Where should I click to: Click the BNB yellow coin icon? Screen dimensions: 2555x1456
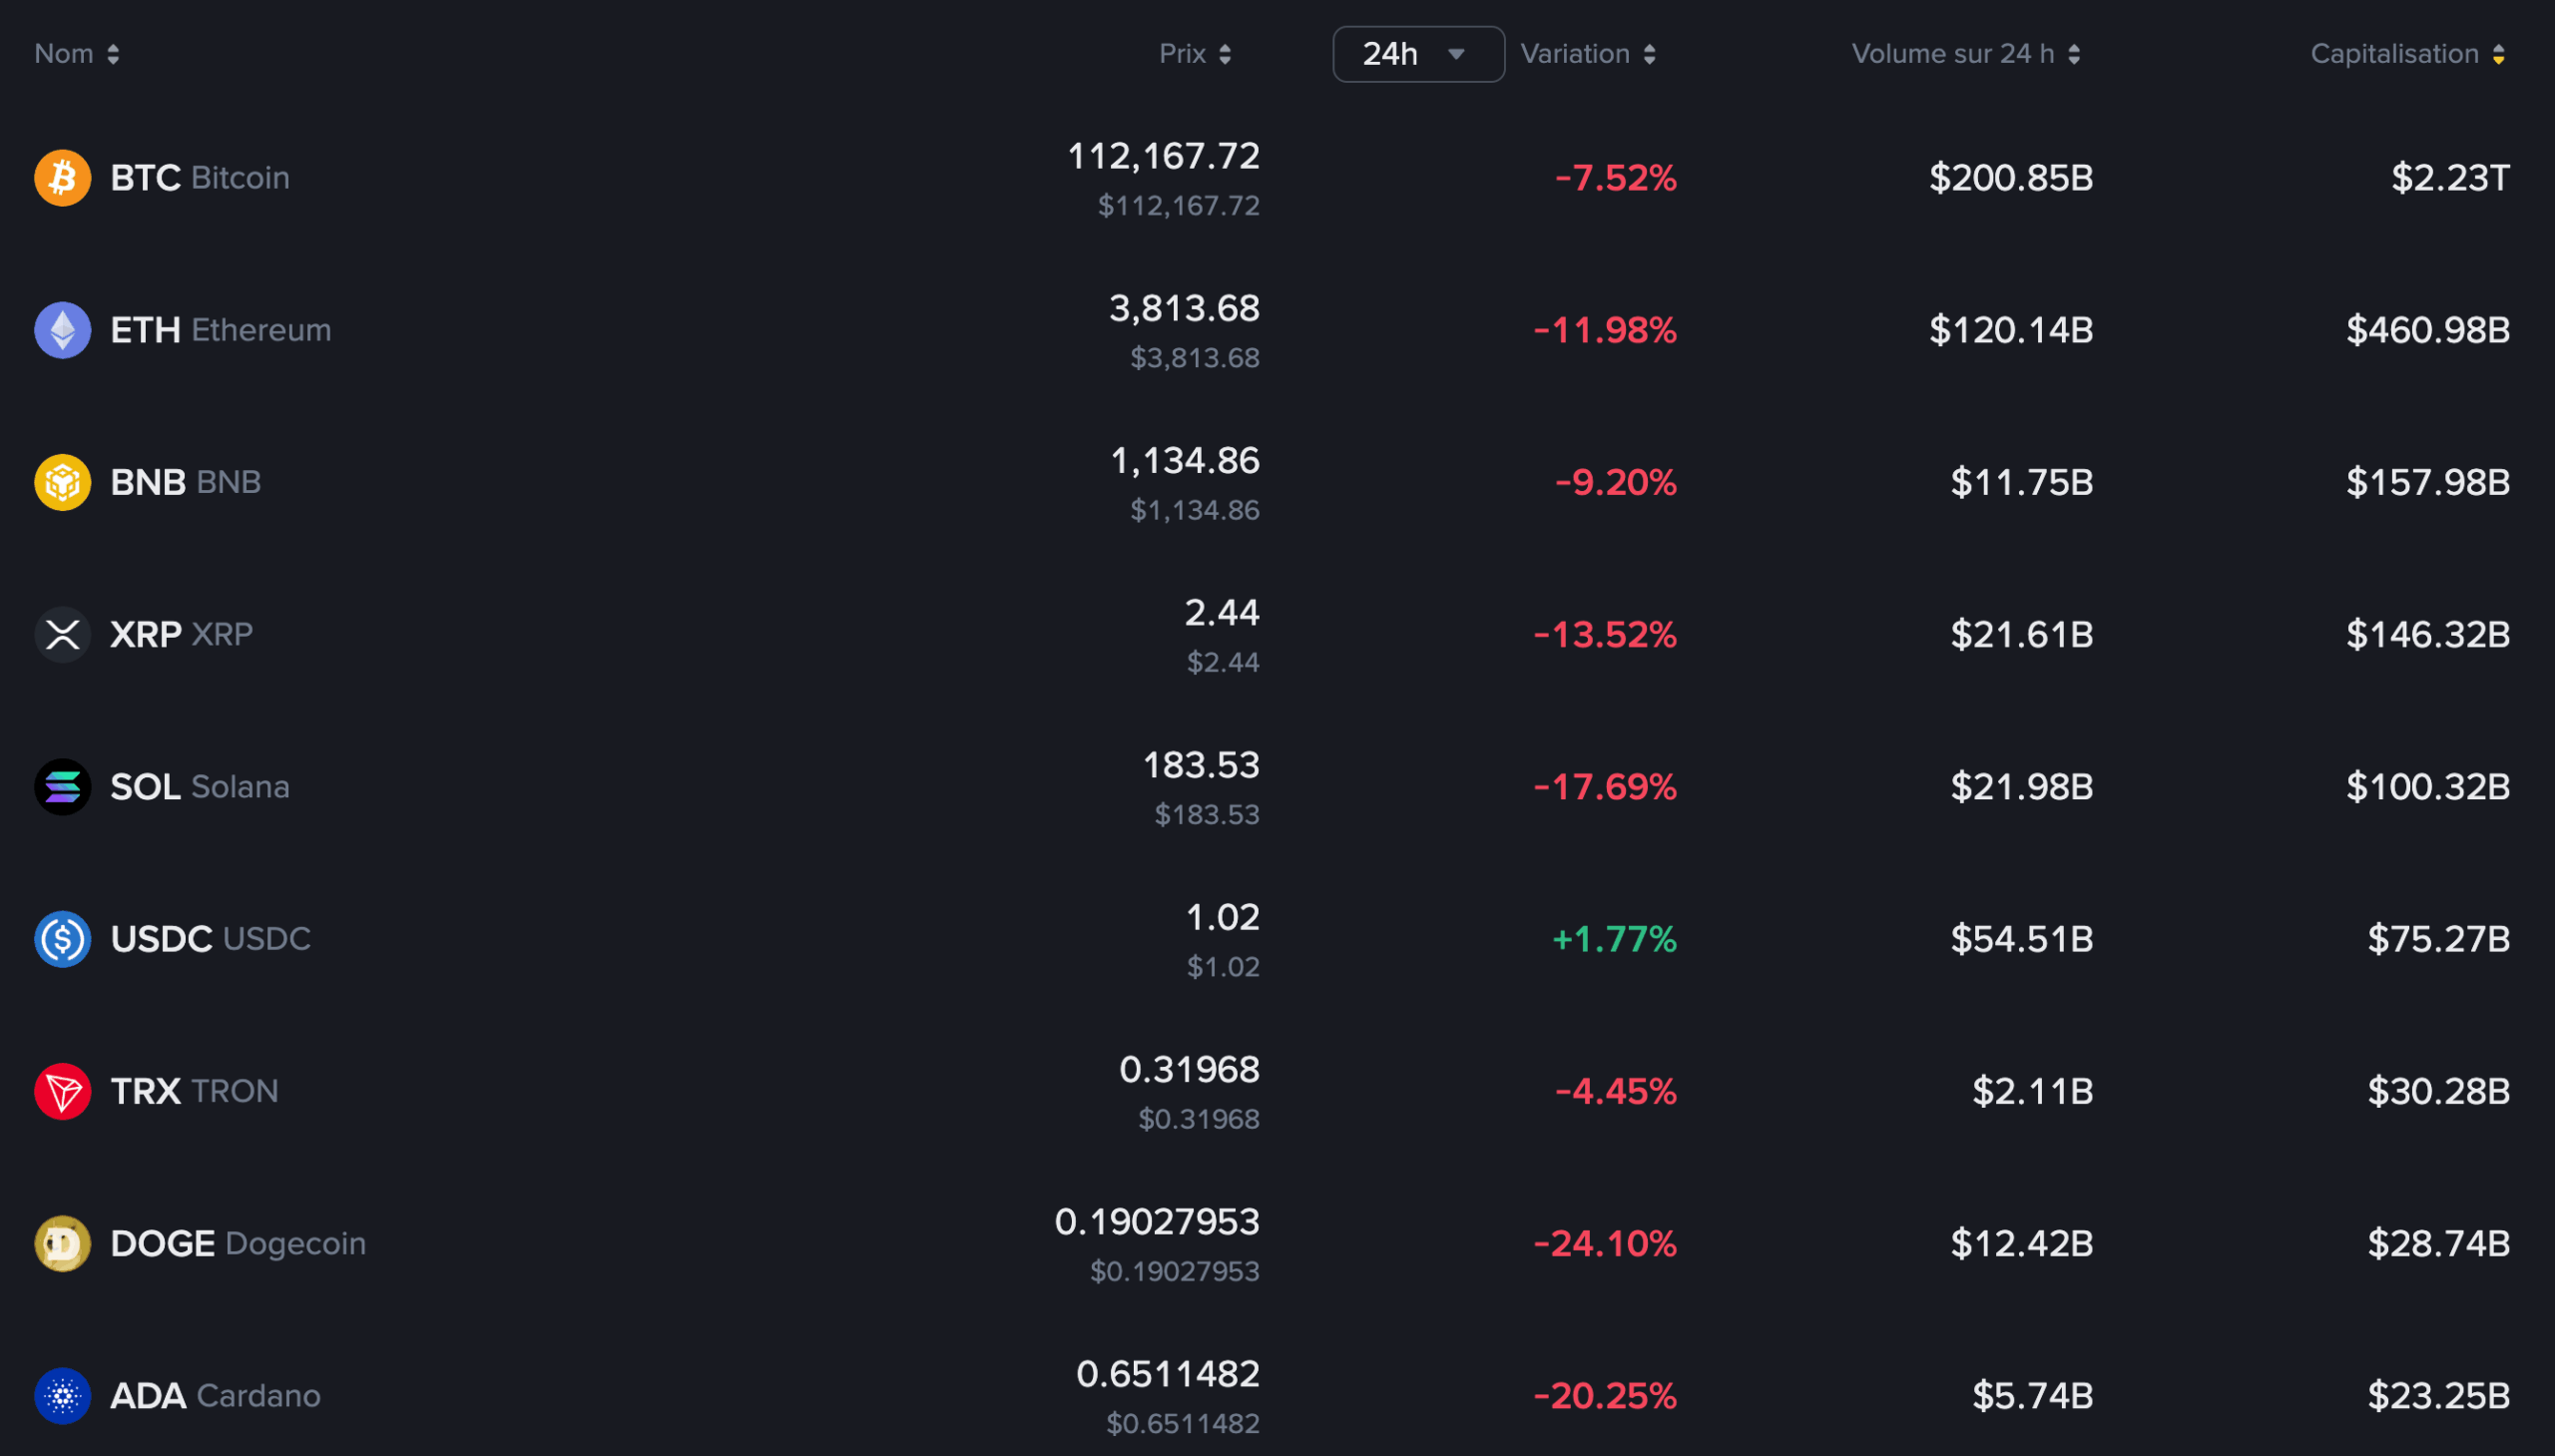pyautogui.click(x=62, y=482)
